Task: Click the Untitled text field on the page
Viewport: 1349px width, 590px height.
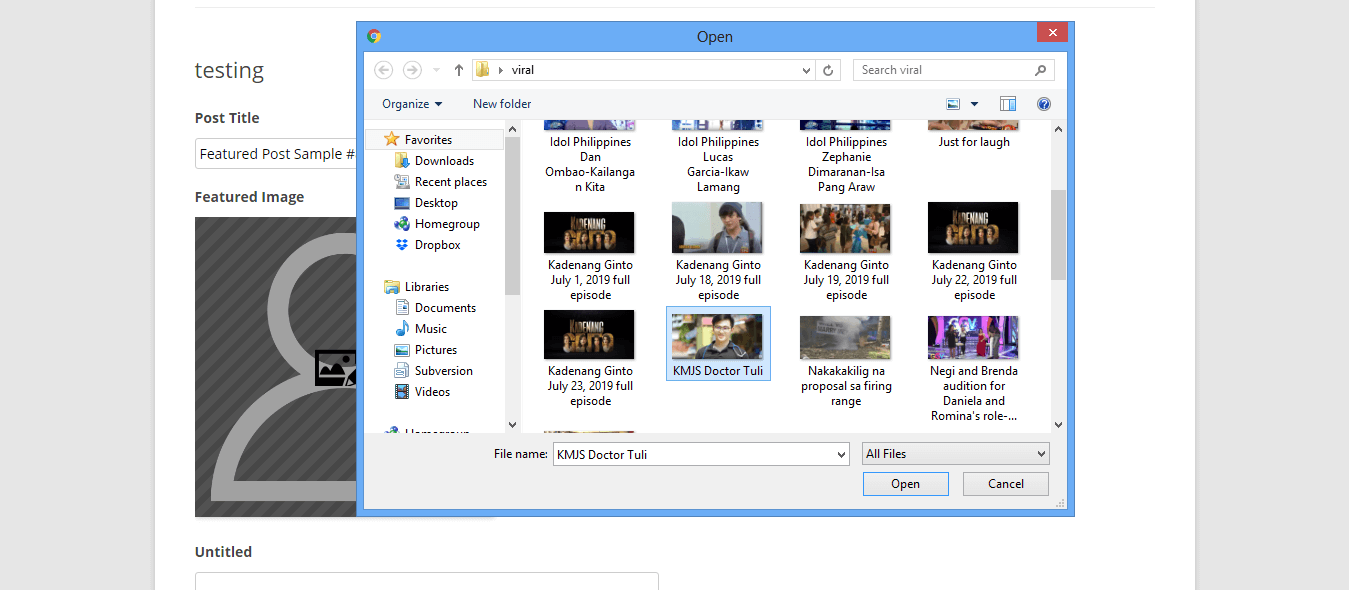Action: 427,581
